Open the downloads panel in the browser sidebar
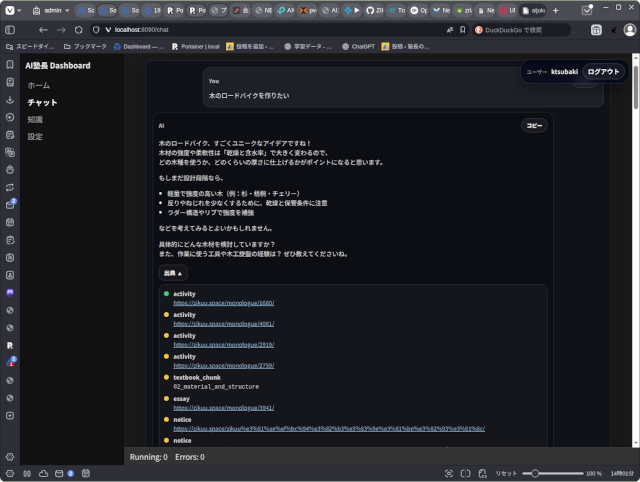Image resolution: width=640 pixels, height=482 pixels. (x=9, y=100)
